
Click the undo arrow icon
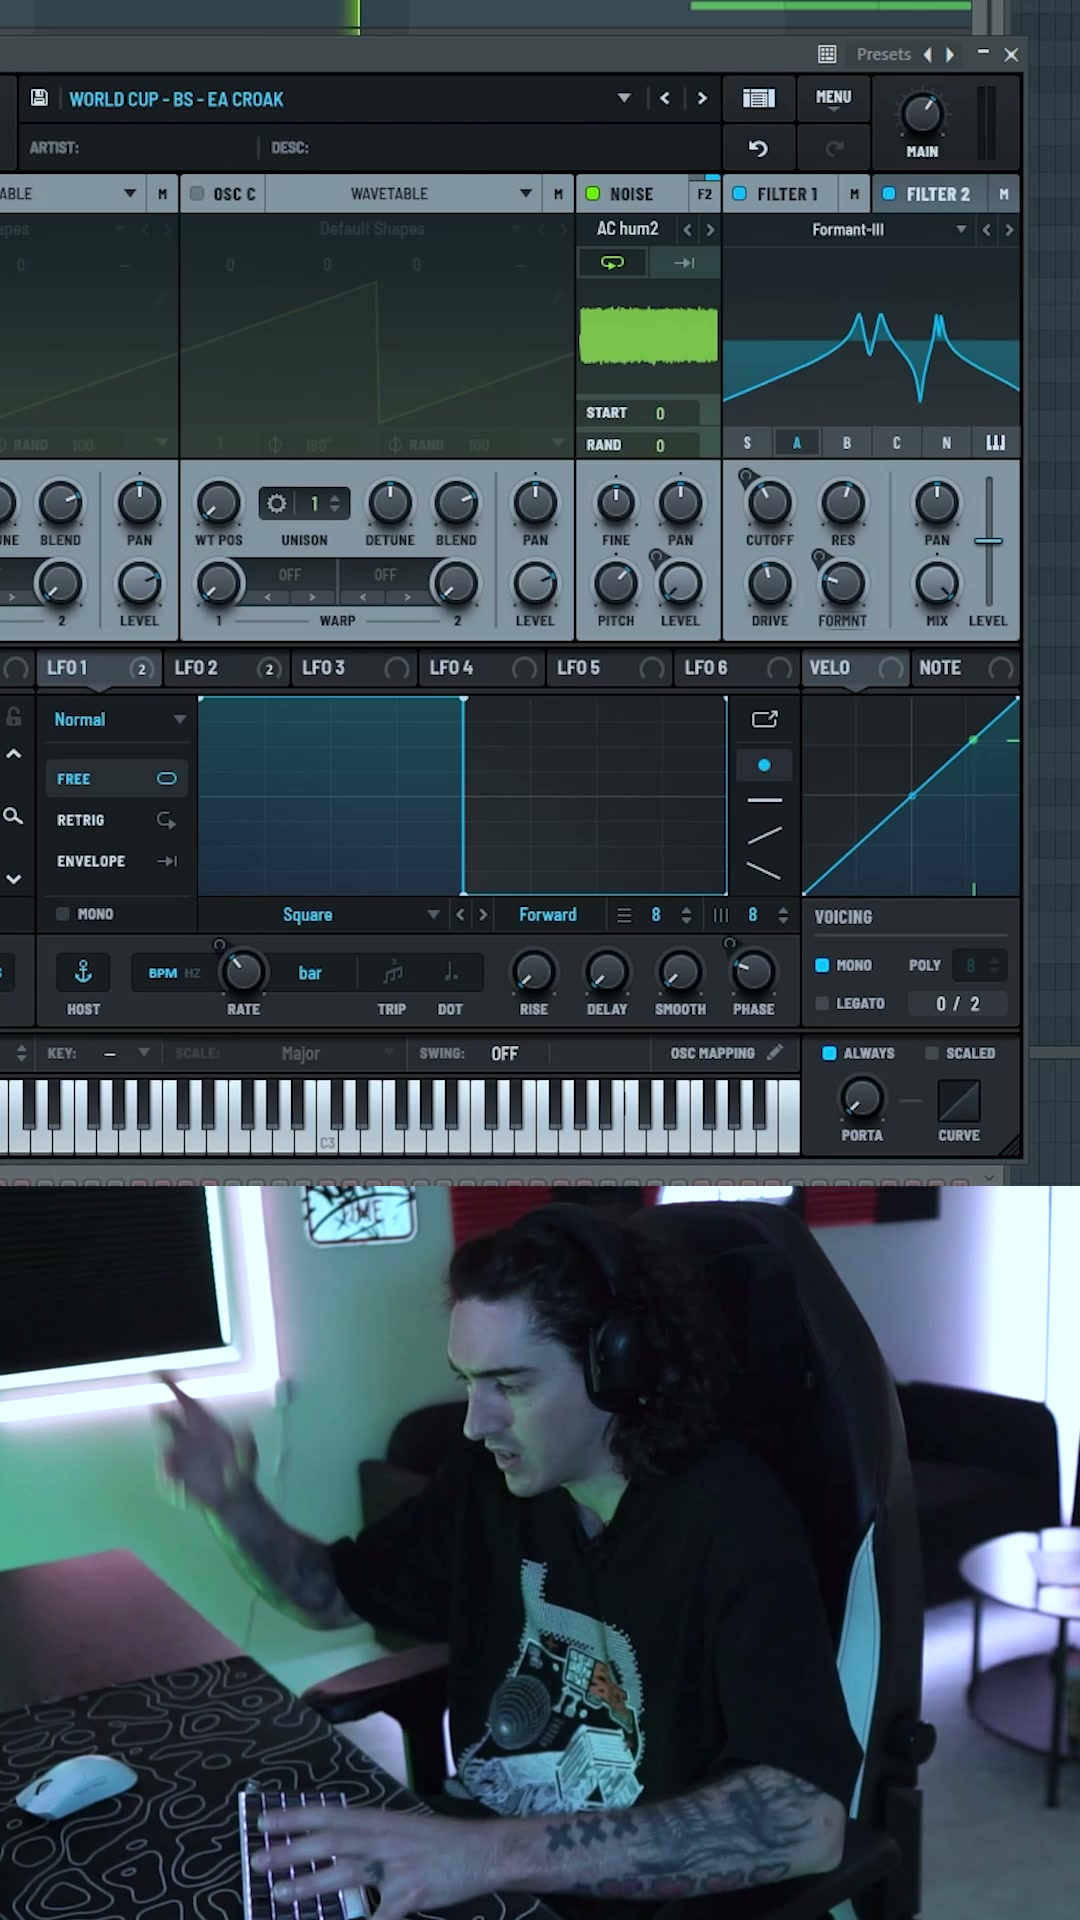pos(758,149)
